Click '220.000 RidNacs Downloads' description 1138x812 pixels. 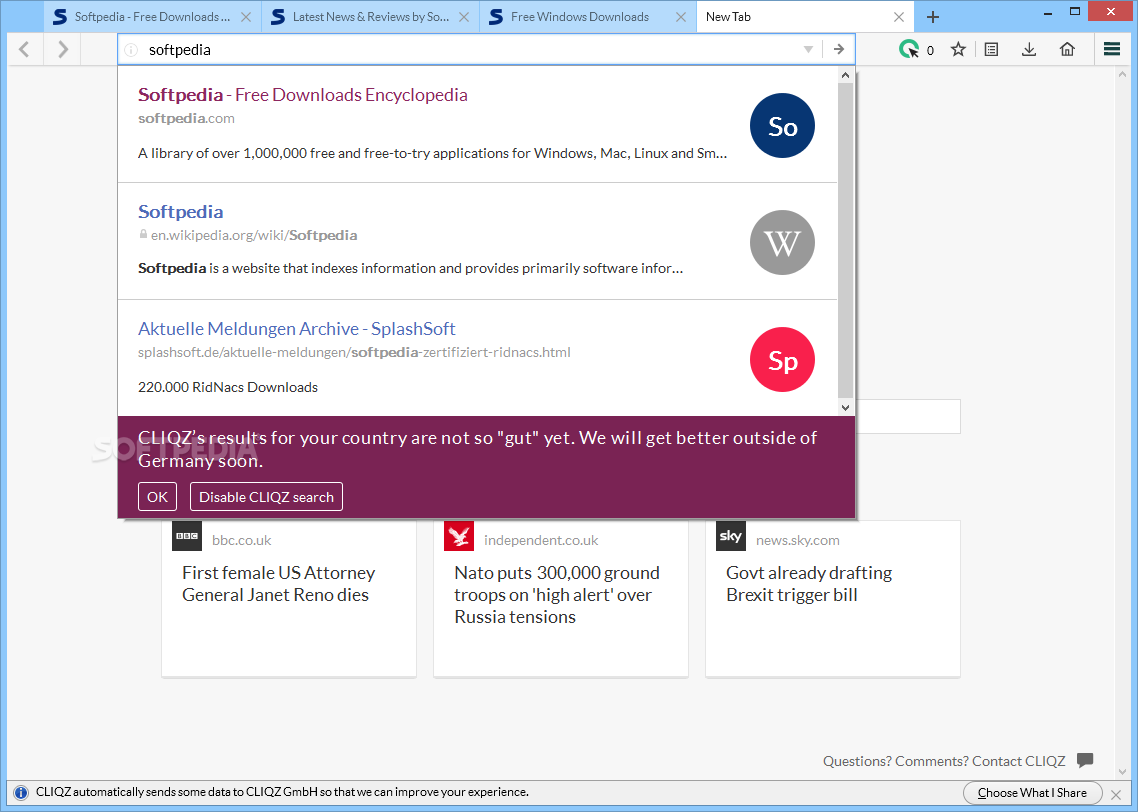[x=228, y=387]
